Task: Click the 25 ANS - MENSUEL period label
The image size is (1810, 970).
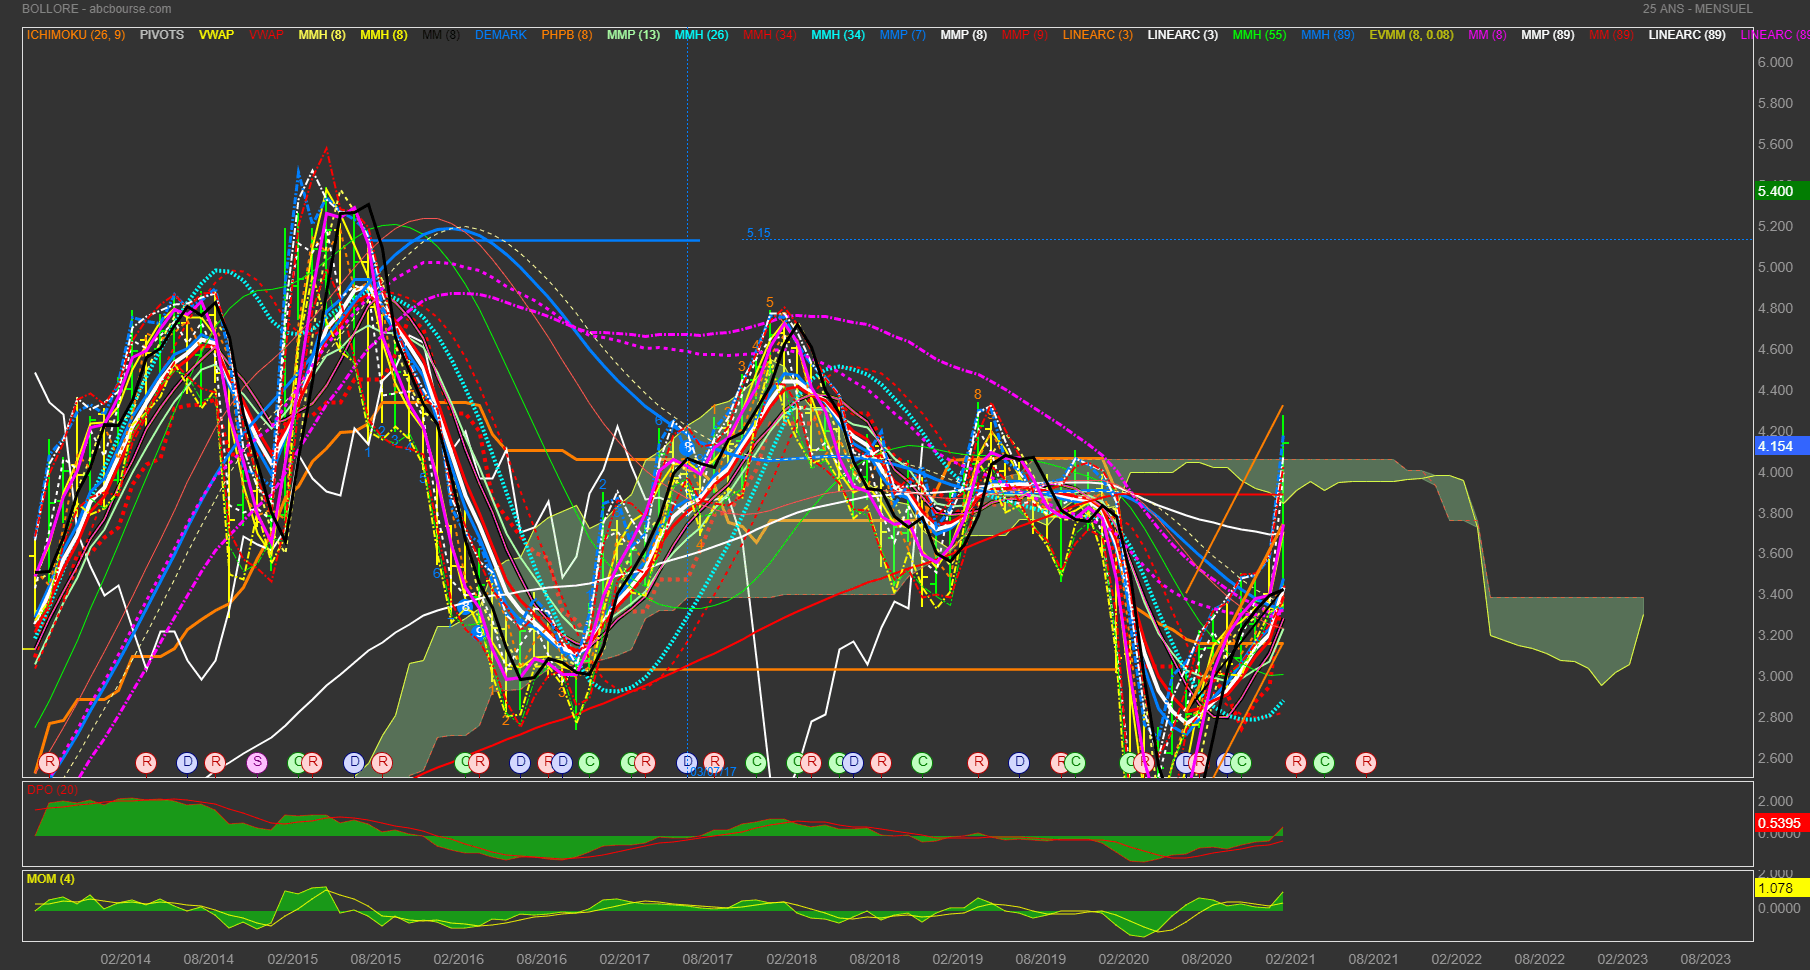Action: (1698, 9)
